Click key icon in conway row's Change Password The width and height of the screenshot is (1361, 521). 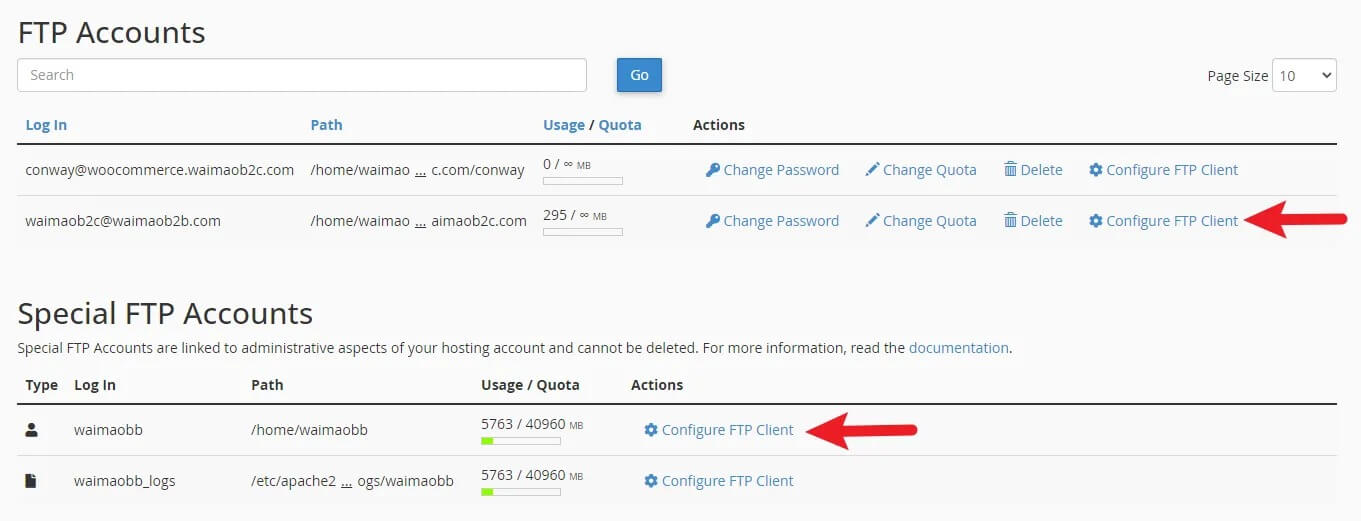pyautogui.click(x=713, y=170)
